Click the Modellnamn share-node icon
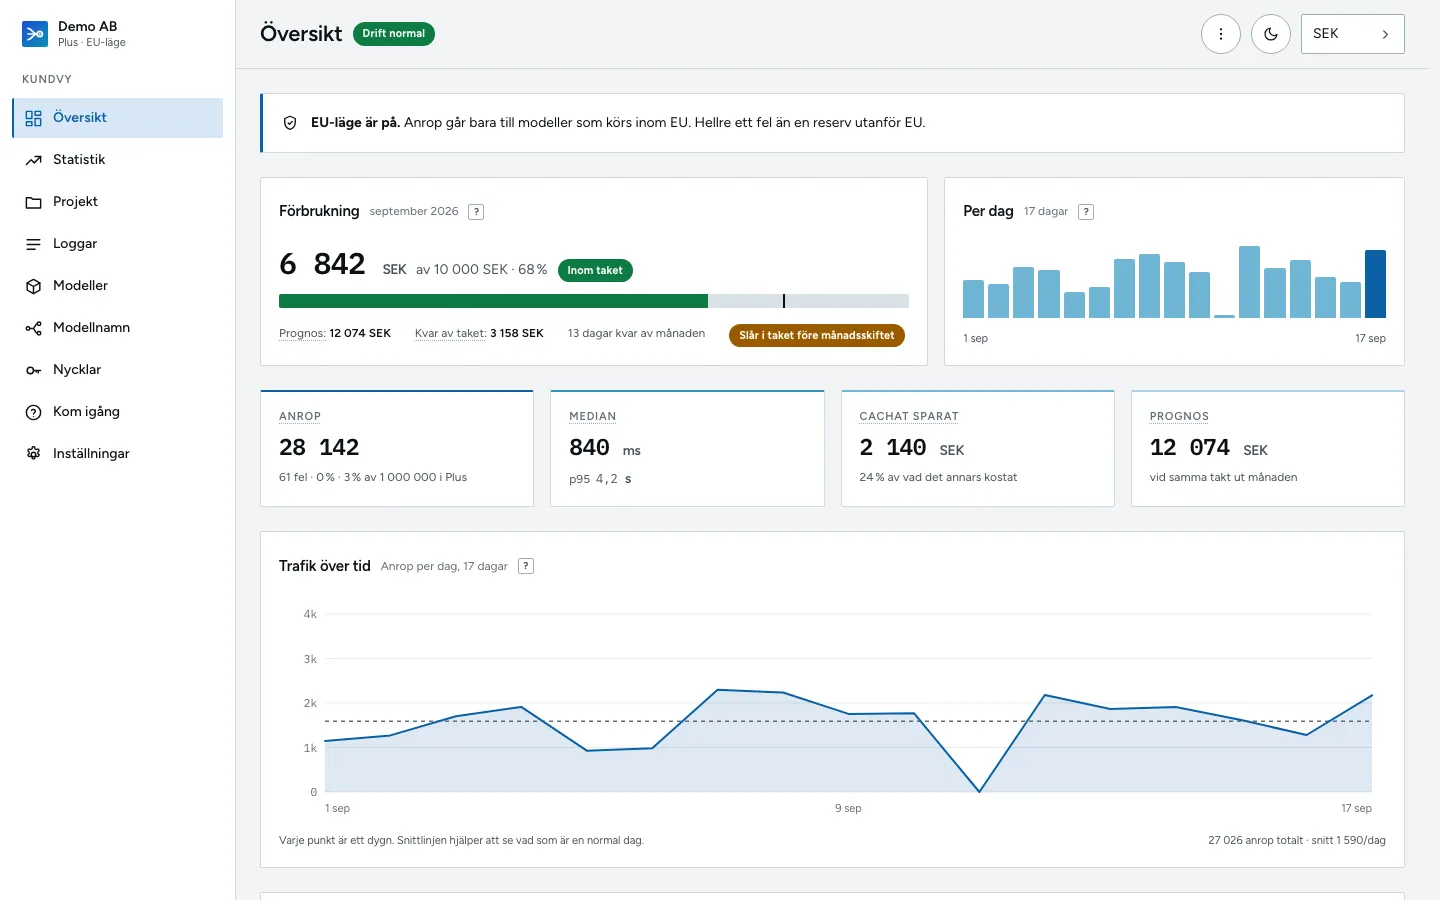Screen dimensions: 1440x900 (x=34, y=328)
